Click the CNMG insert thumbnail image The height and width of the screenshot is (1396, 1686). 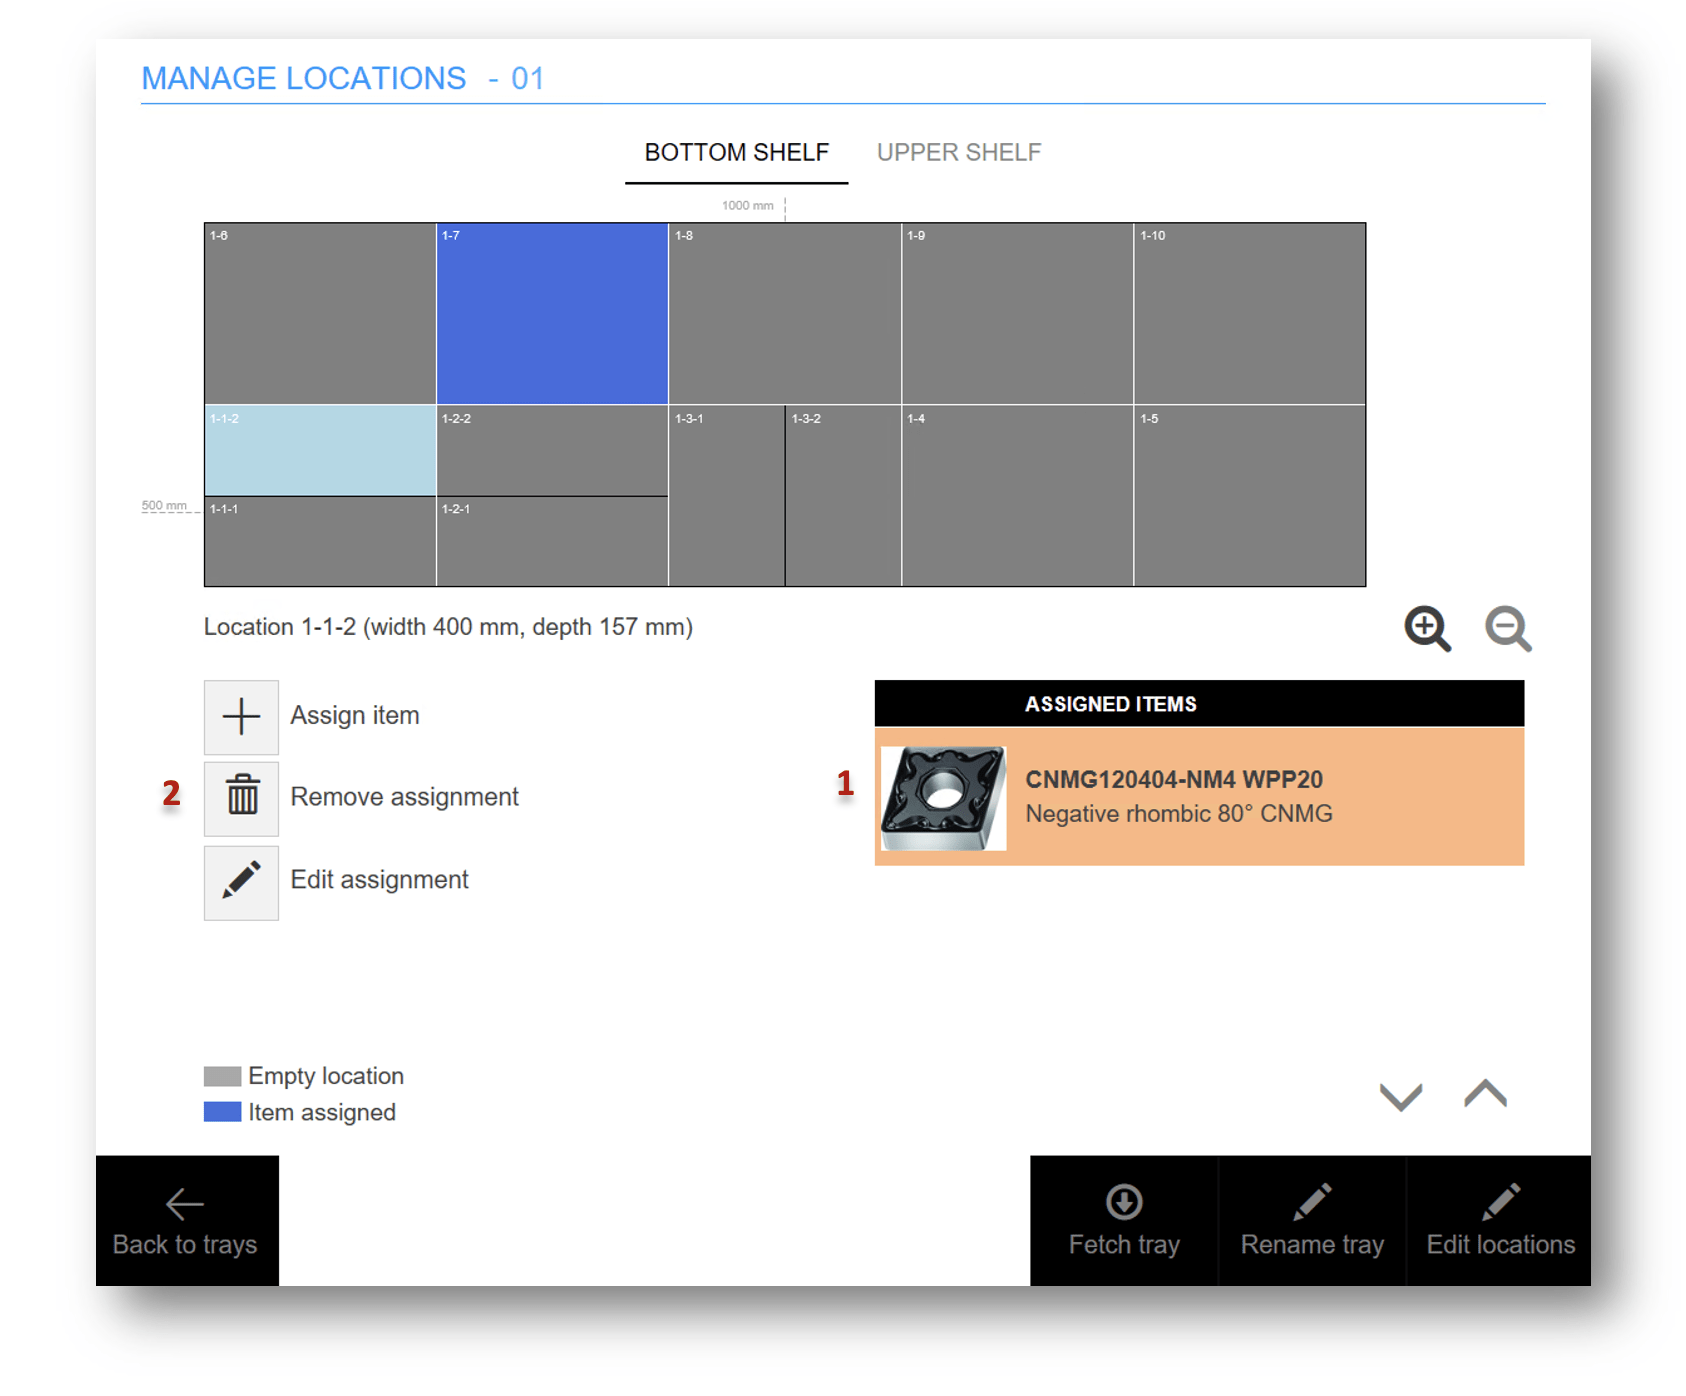943,798
